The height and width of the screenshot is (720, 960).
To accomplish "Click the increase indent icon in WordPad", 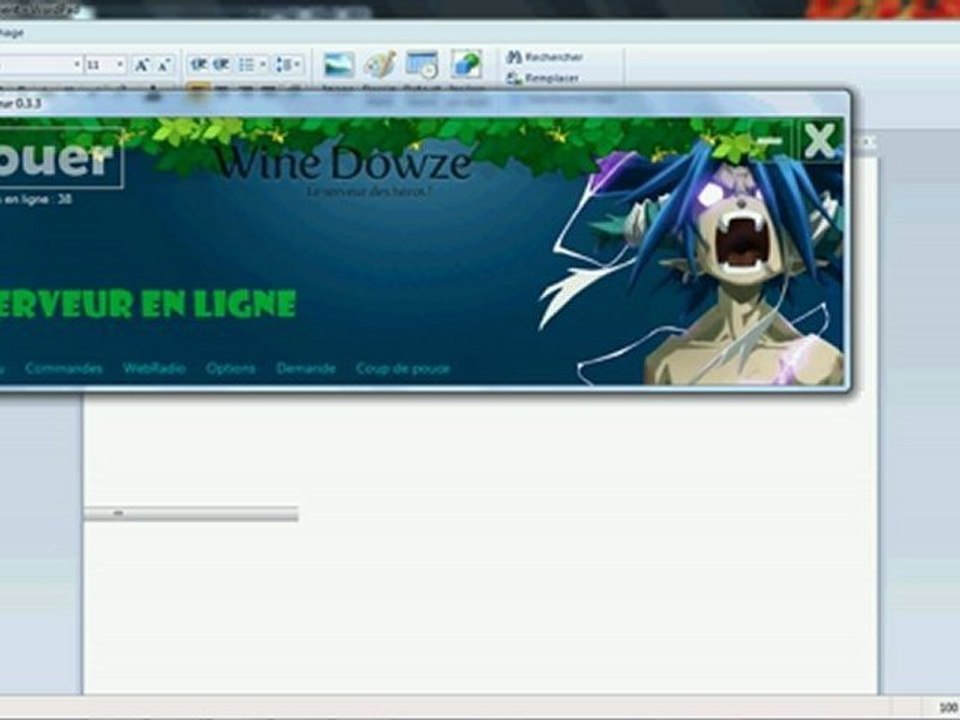I will (x=221, y=64).
